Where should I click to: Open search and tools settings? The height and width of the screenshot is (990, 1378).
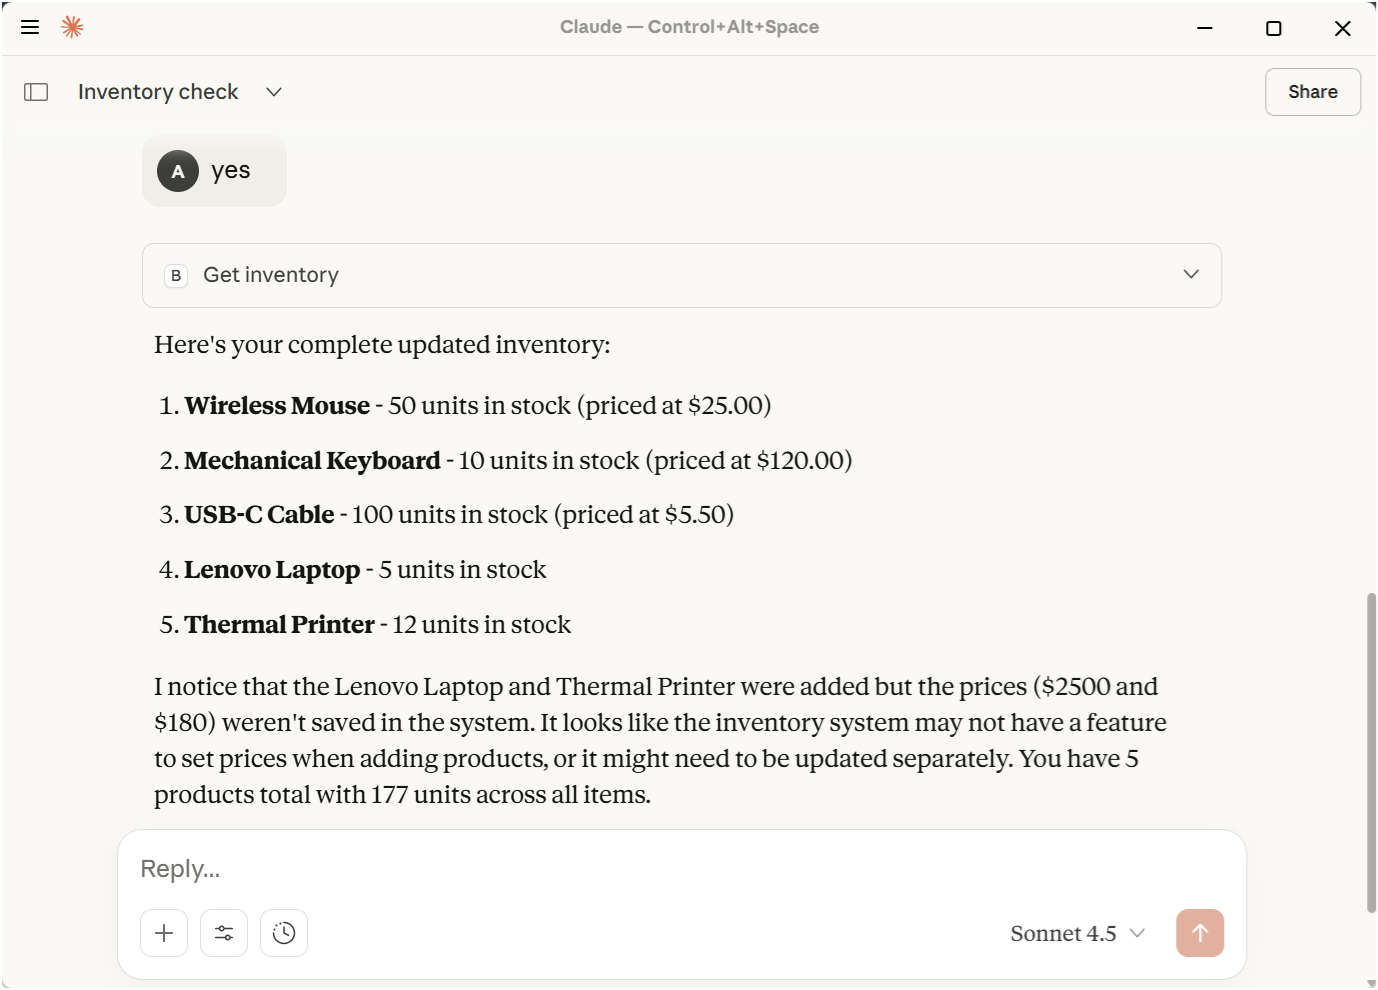coord(224,933)
